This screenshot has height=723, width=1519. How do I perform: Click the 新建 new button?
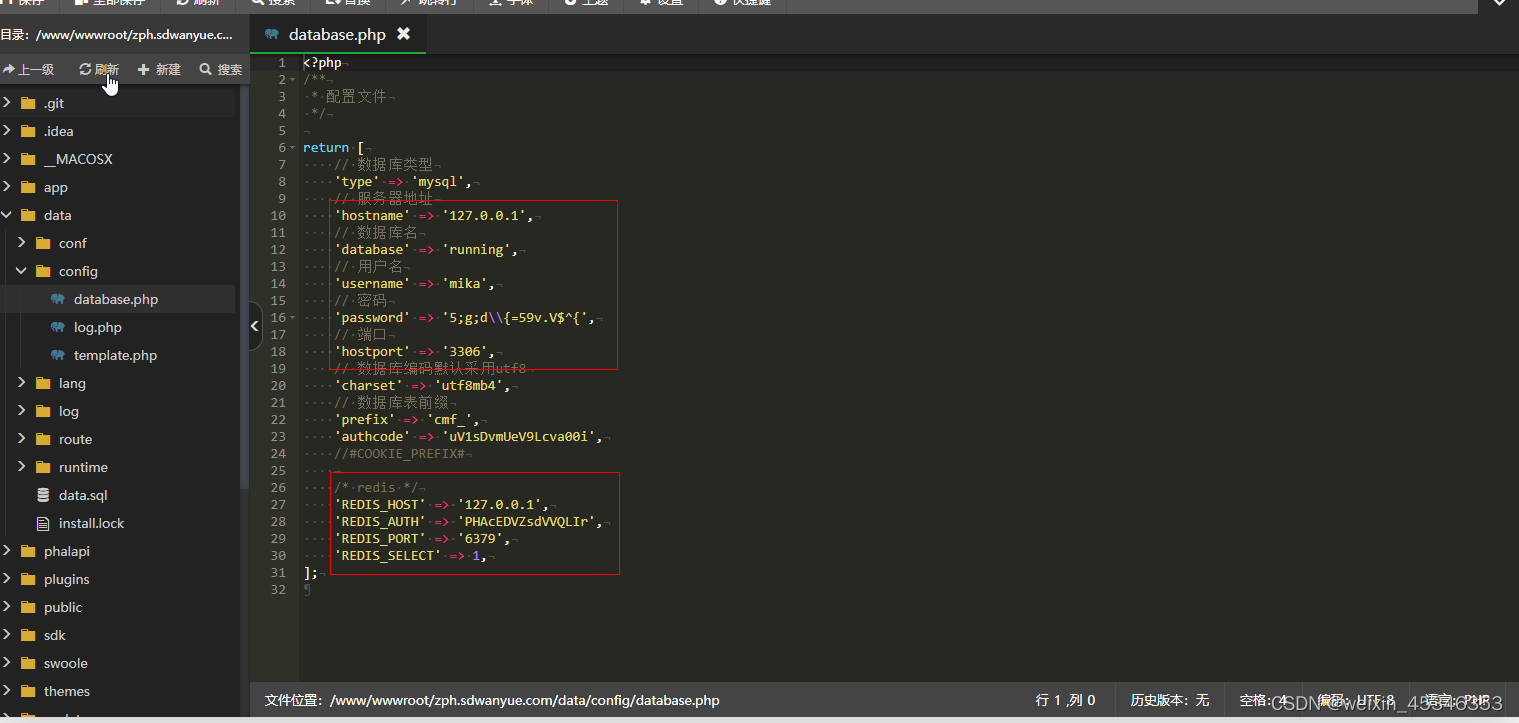pos(159,69)
